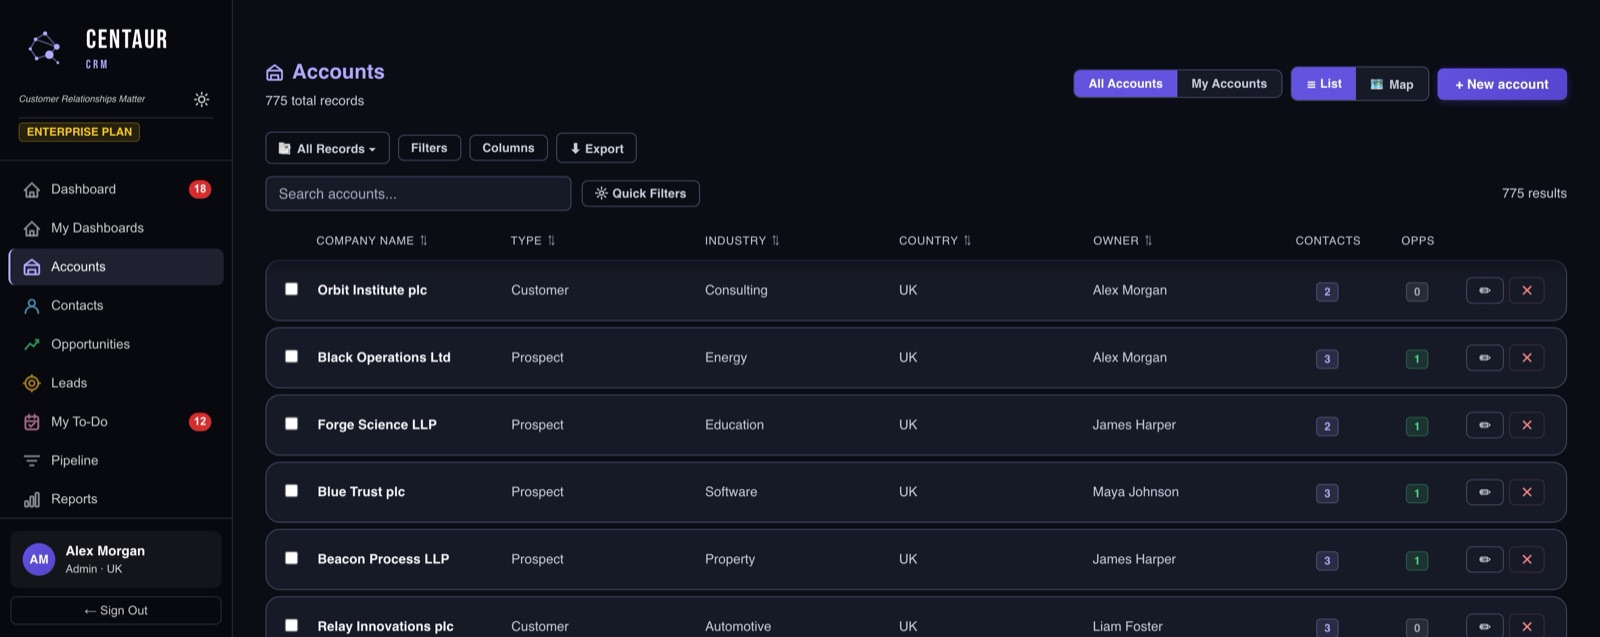
Task: Sign out of the CRM
Action: [116, 610]
